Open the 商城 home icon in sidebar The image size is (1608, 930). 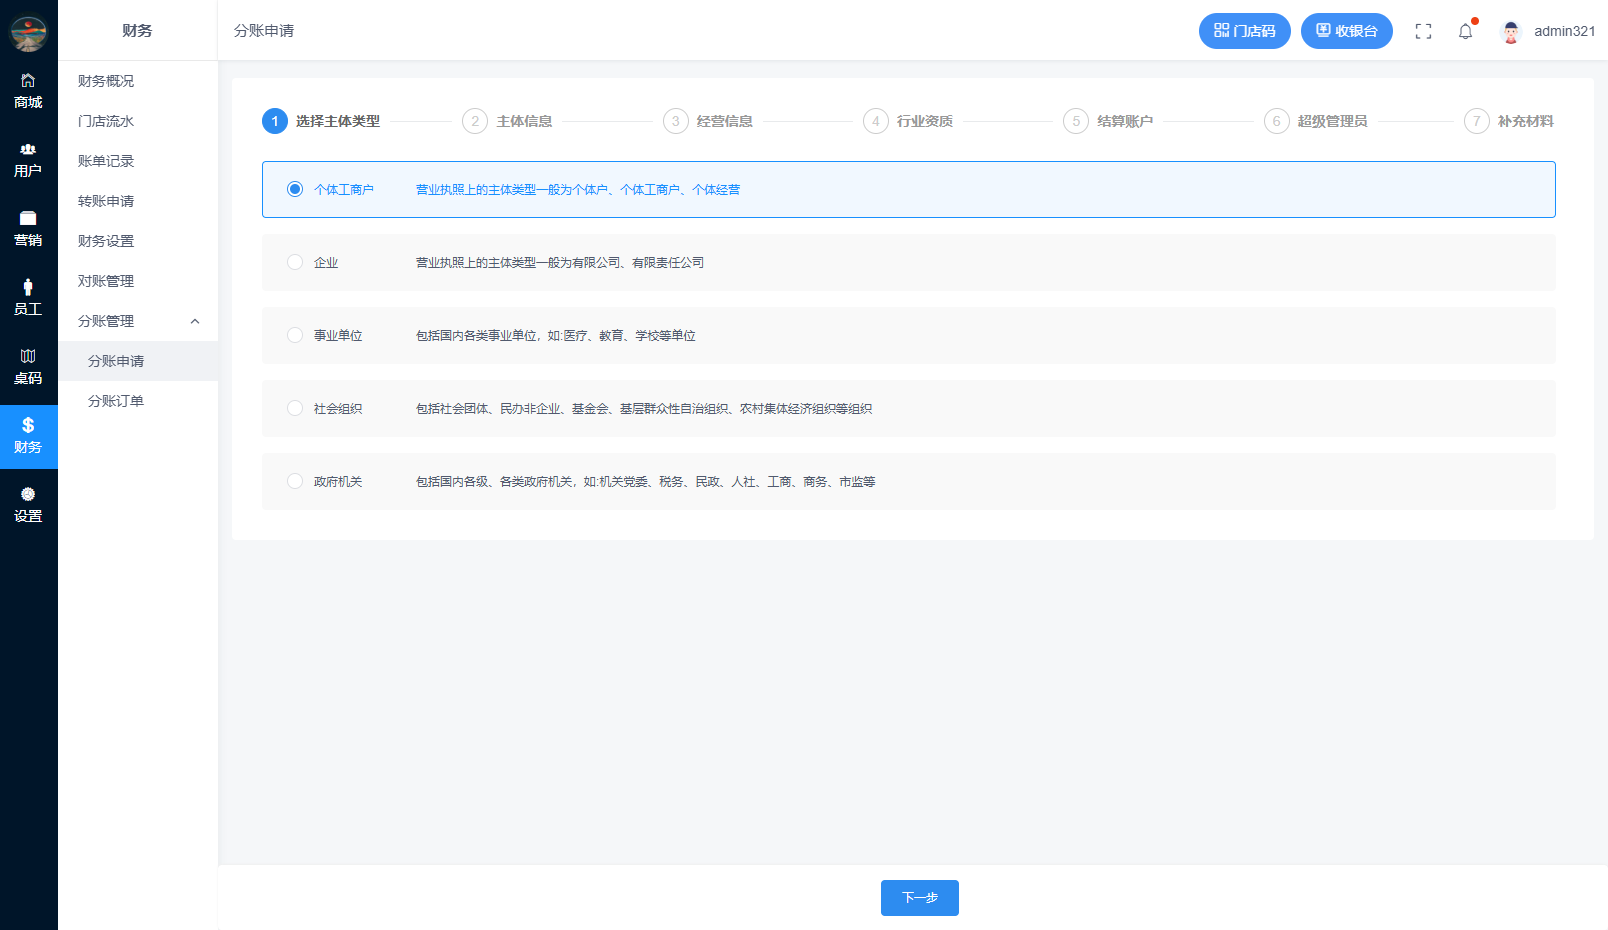pyautogui.click(x=28, y=90)
